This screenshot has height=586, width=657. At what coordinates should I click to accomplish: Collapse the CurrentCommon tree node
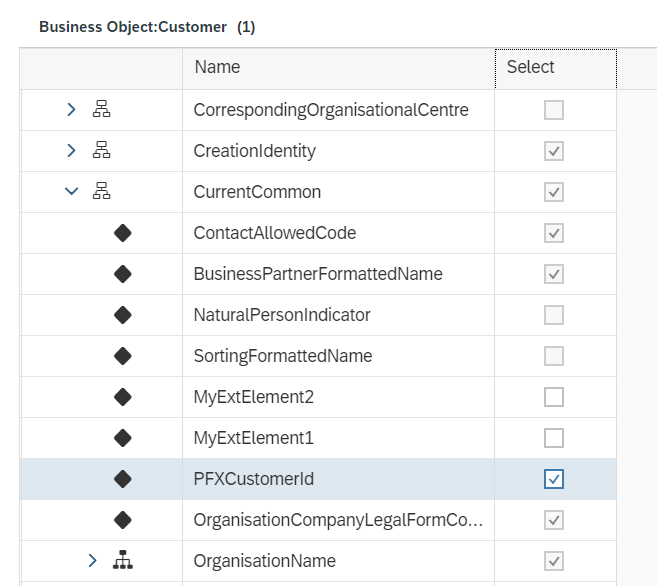71,192
